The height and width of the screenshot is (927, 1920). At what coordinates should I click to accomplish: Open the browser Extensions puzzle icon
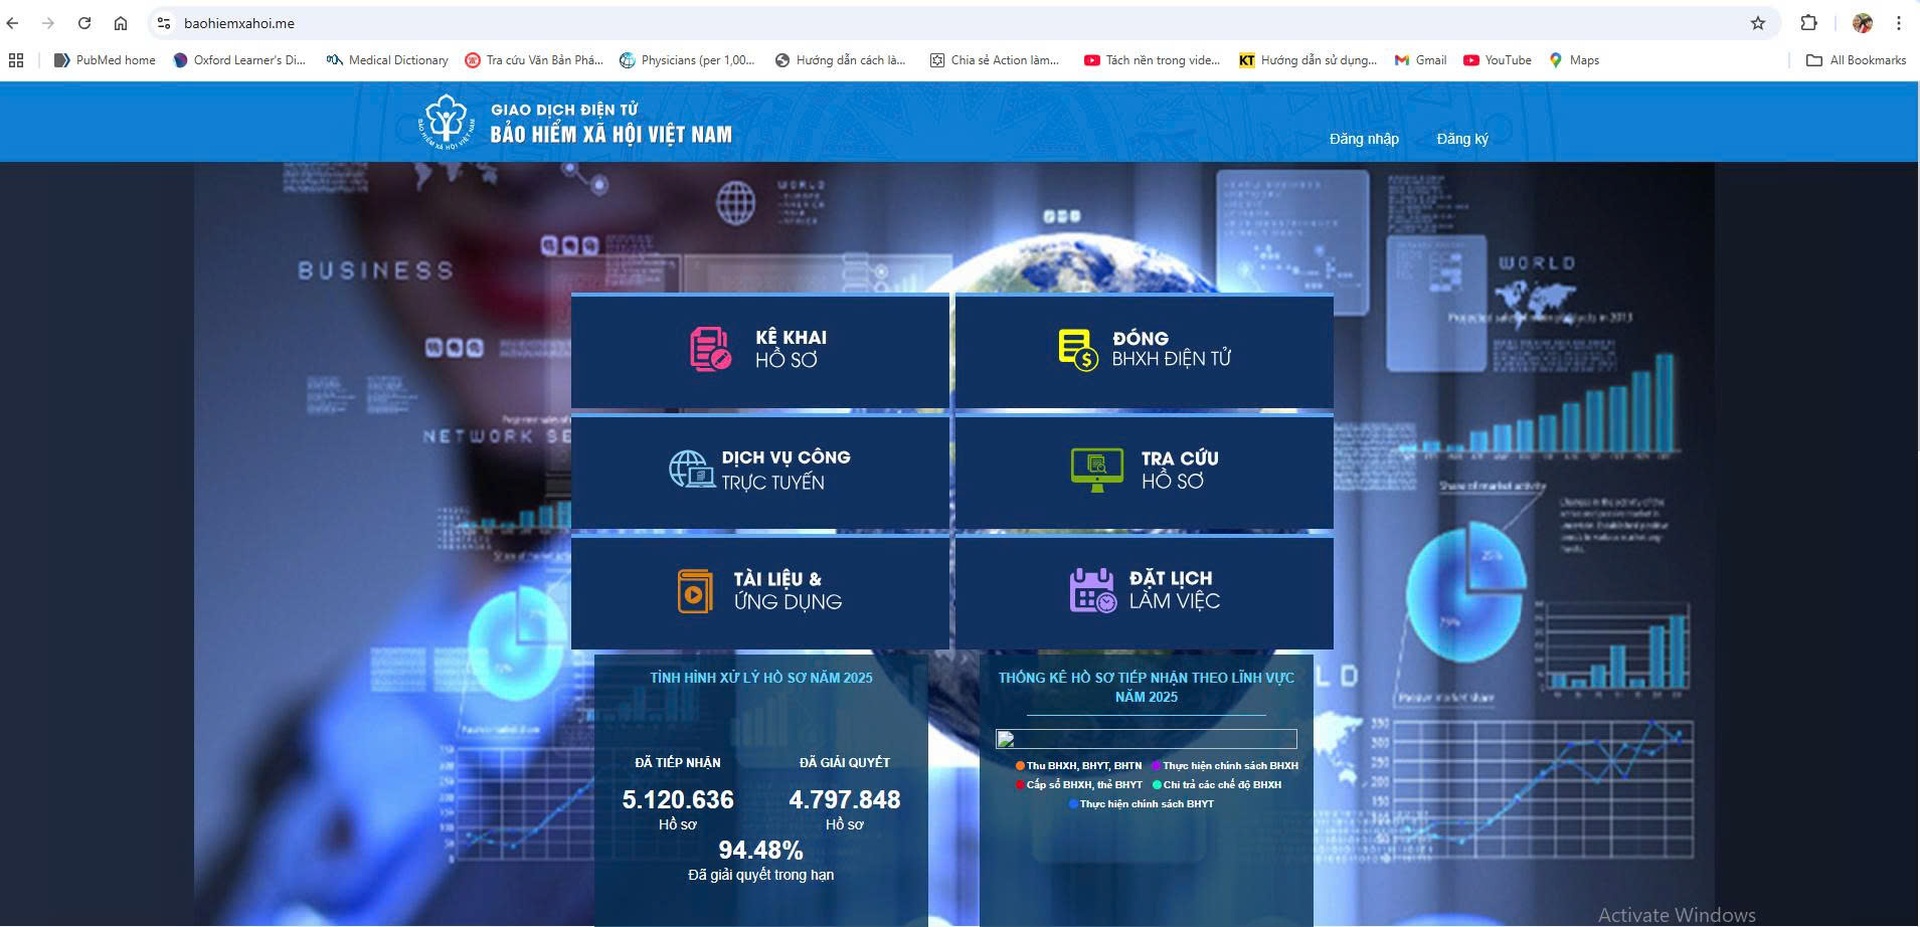click(x=1808, y=23)
